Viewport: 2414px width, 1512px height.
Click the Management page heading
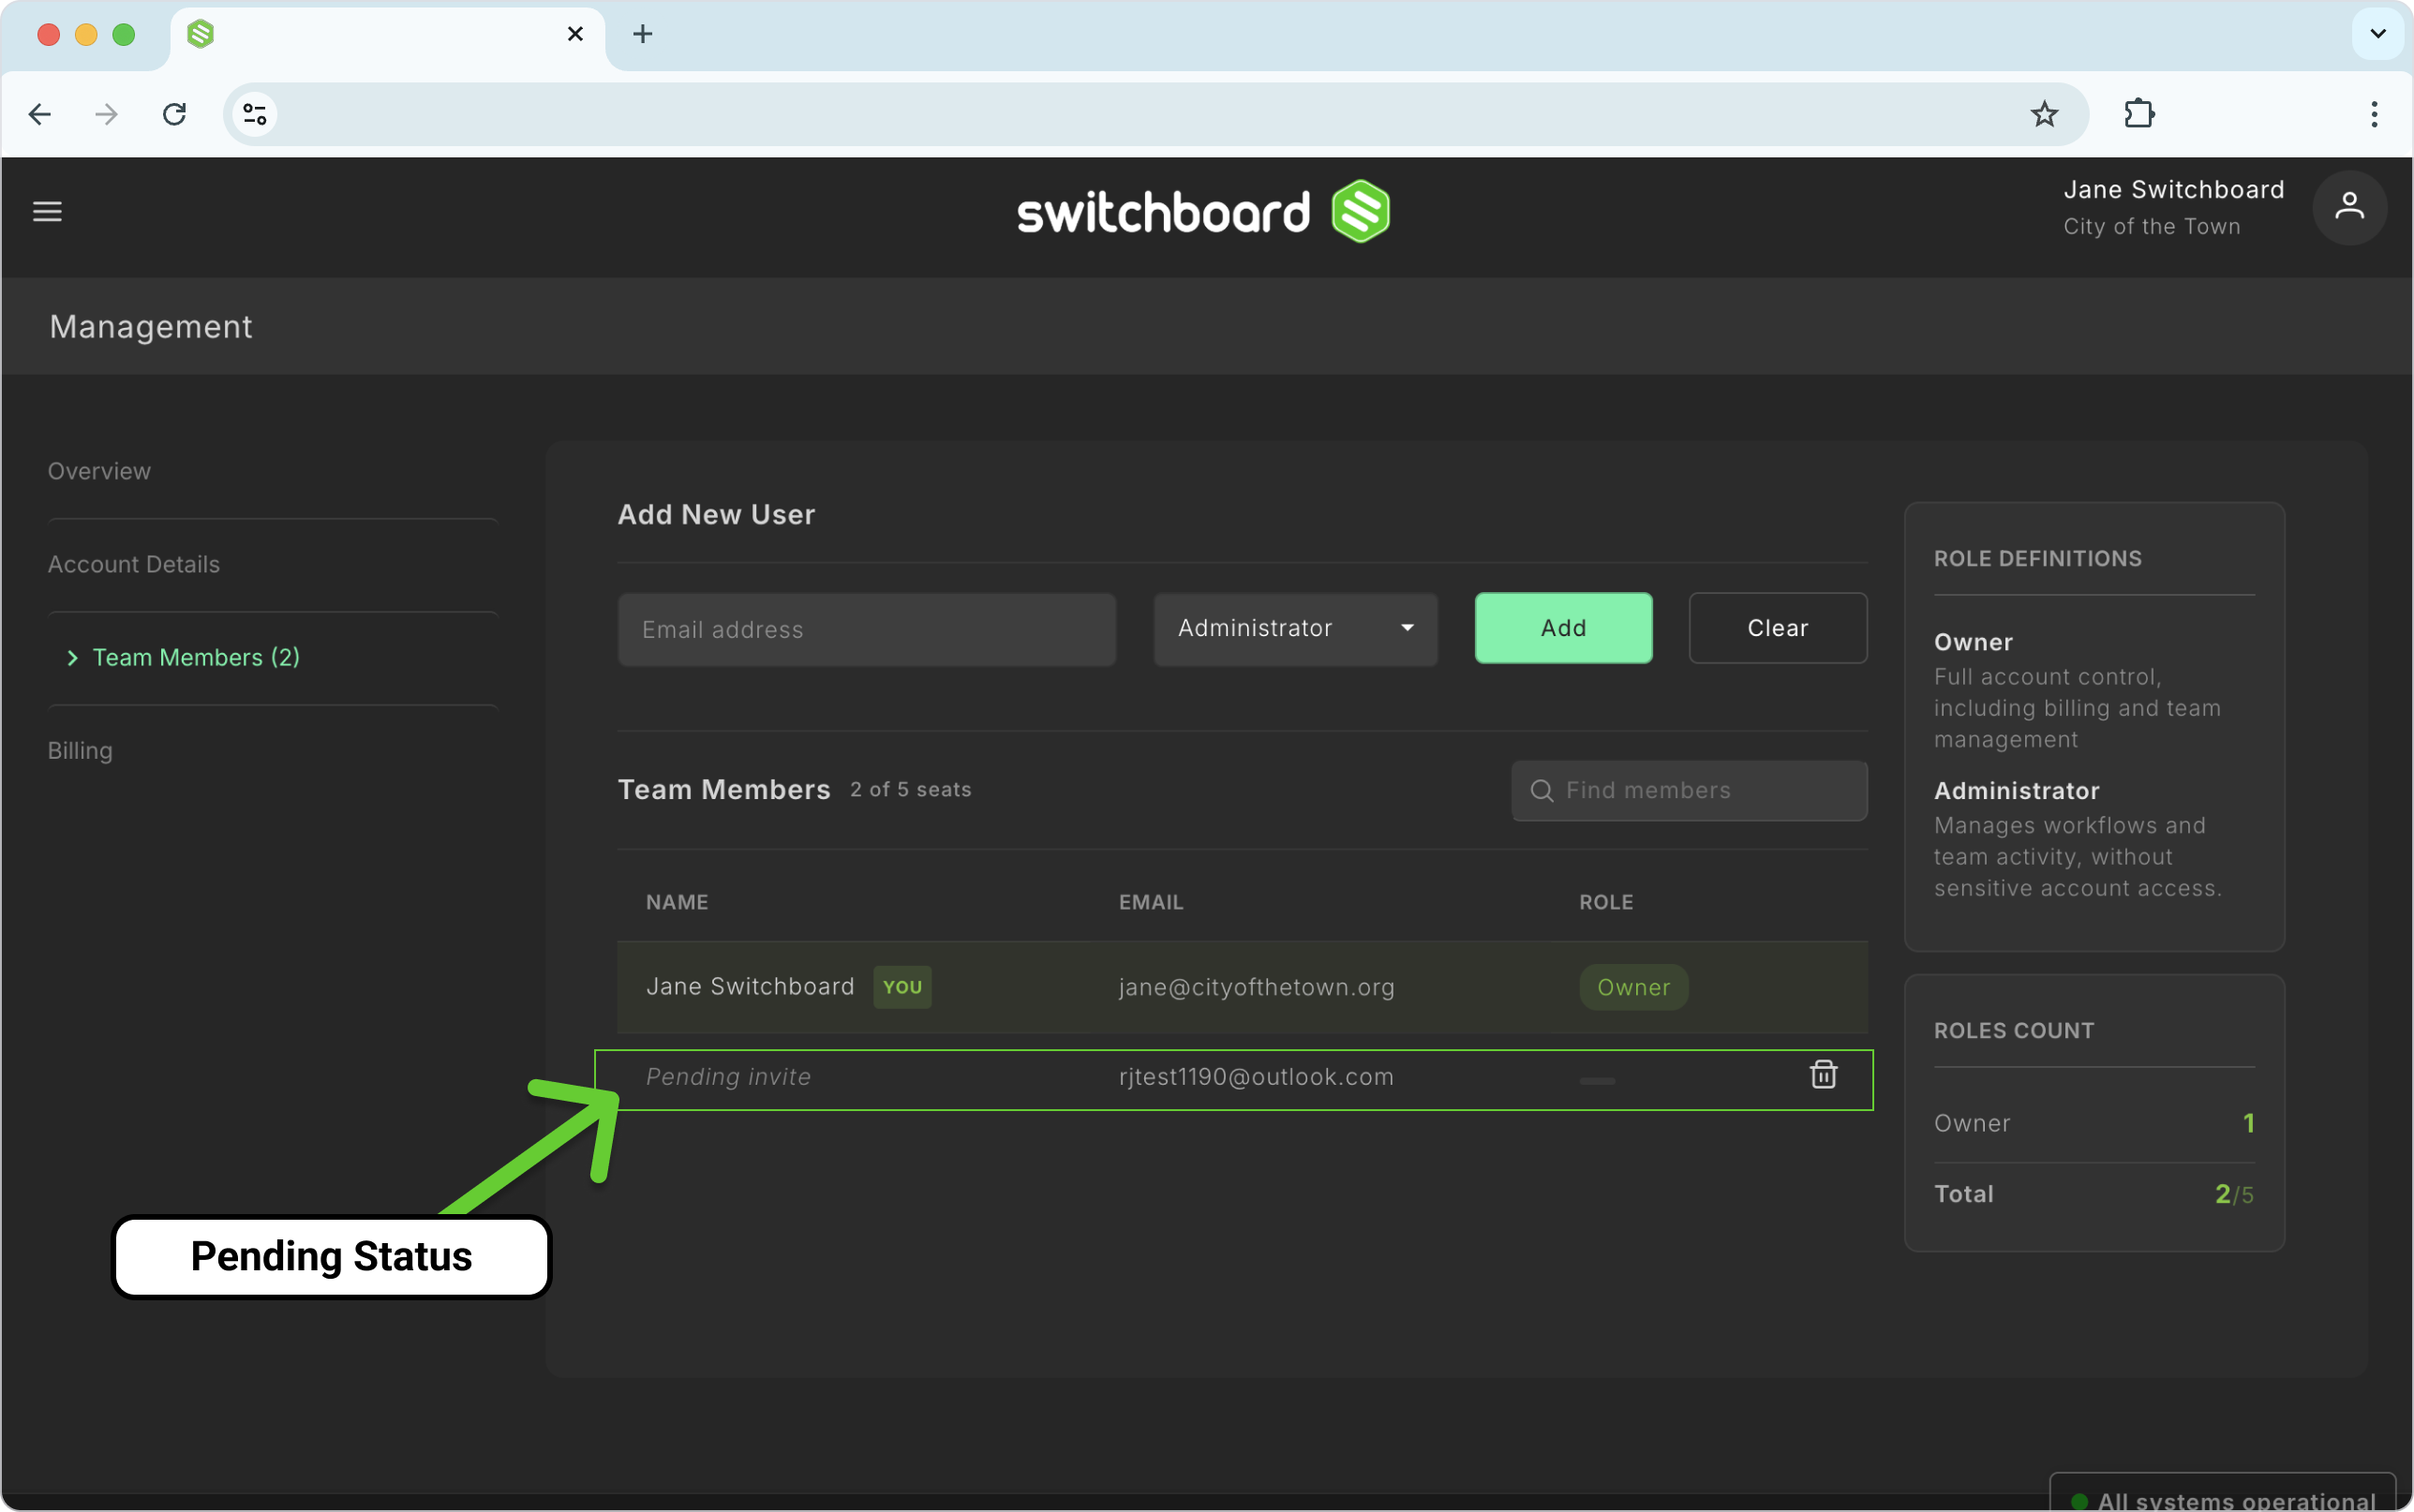coord(151,327)
